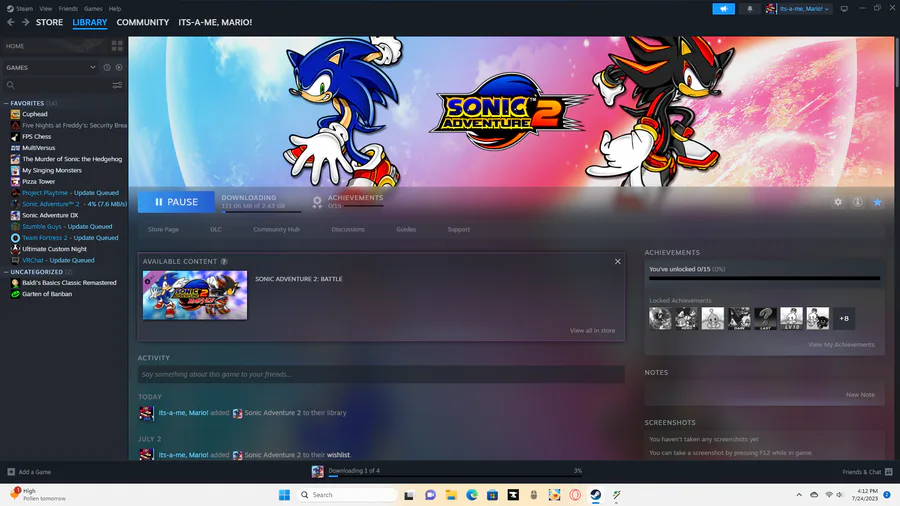The width and height of the screenshot is (900, 506).
Task: Select Garten of Banban in library
Action: tap(47, 294)
